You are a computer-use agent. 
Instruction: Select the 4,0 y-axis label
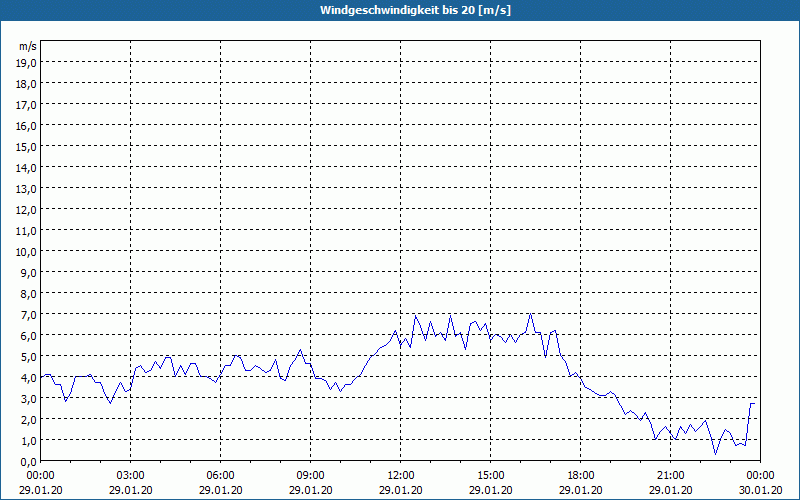(30, 378)
